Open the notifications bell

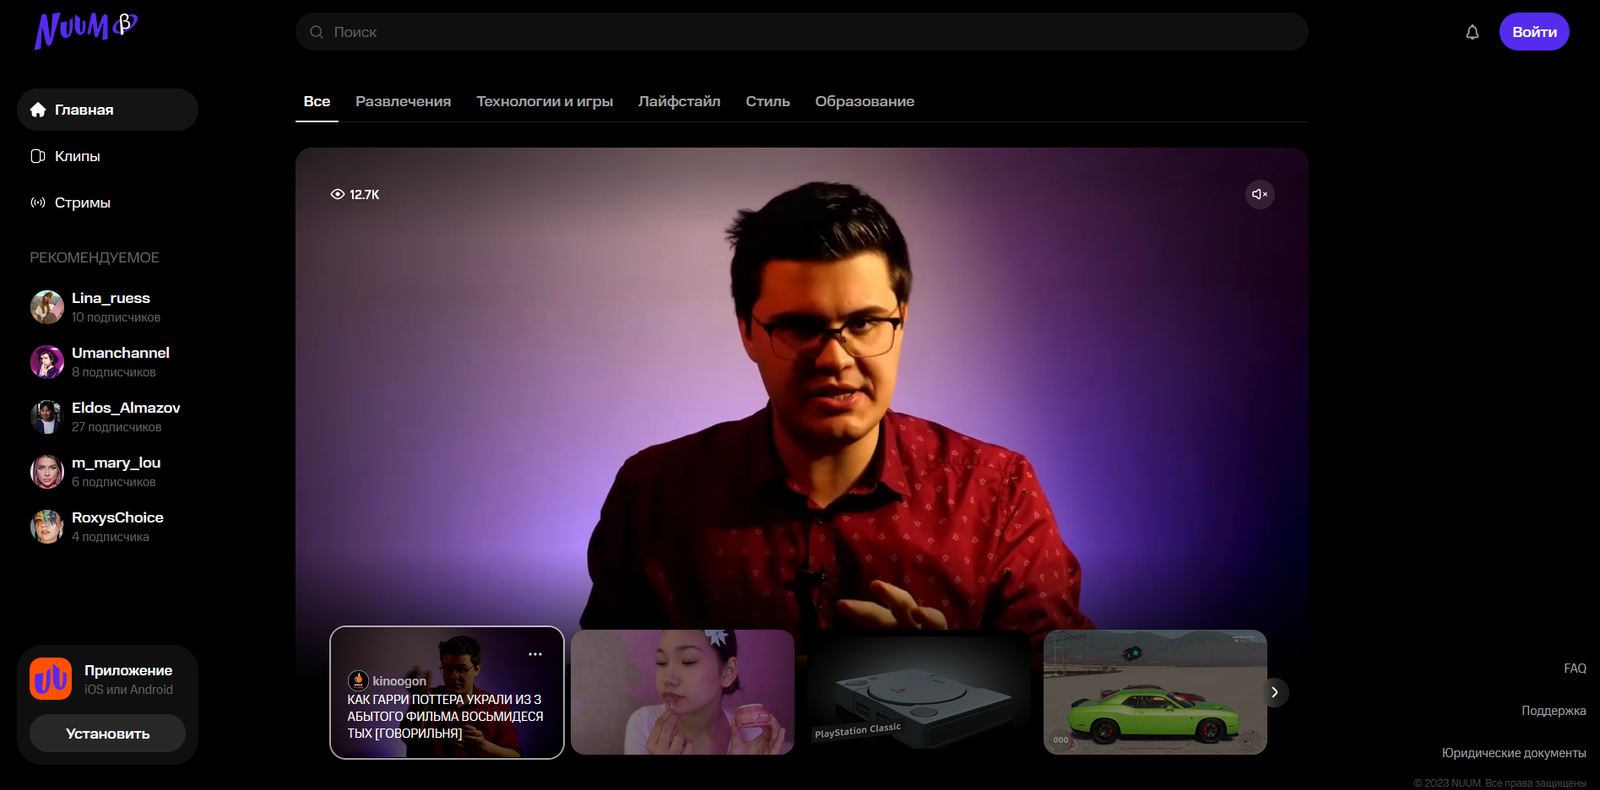1472,32
